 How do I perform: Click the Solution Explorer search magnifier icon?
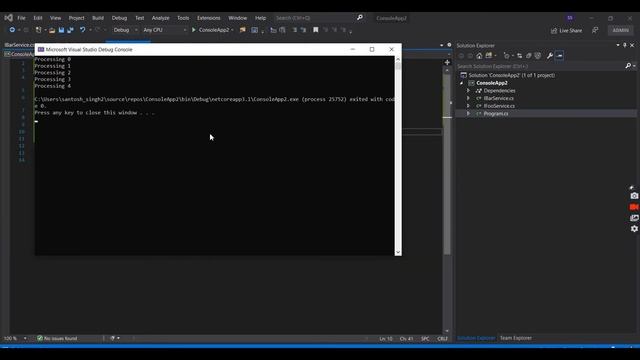(x=628, y=66)
